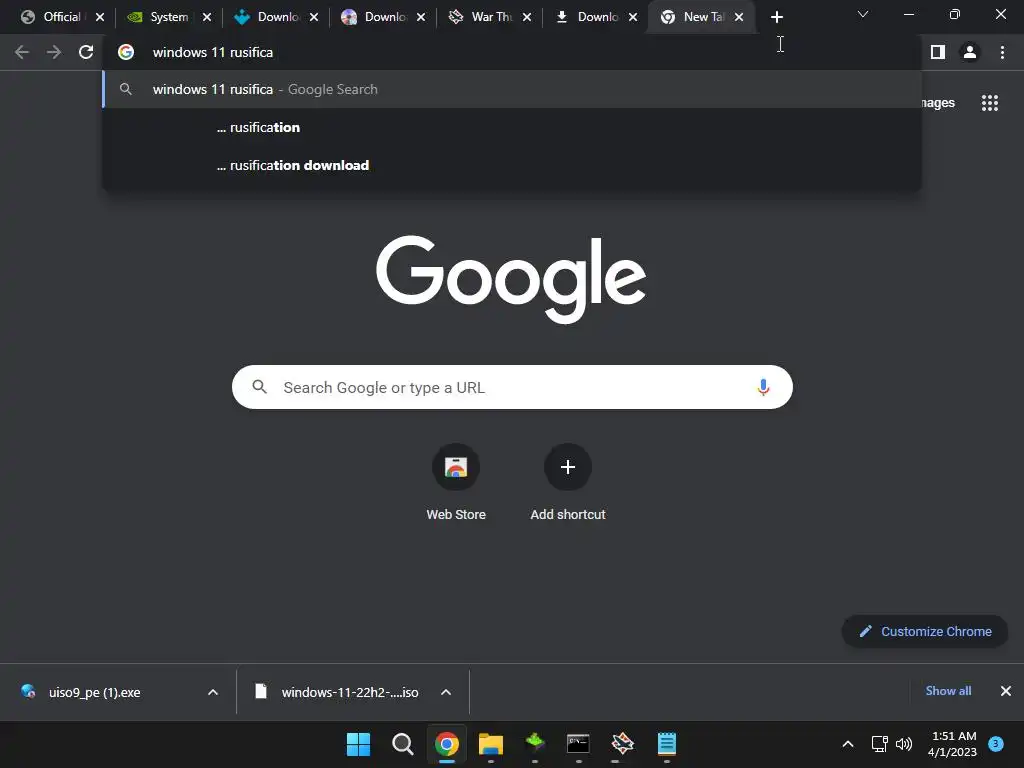This screenshot has height=768, width=1024.
Task: Close the System tab
Action: (x=206, y=17)
